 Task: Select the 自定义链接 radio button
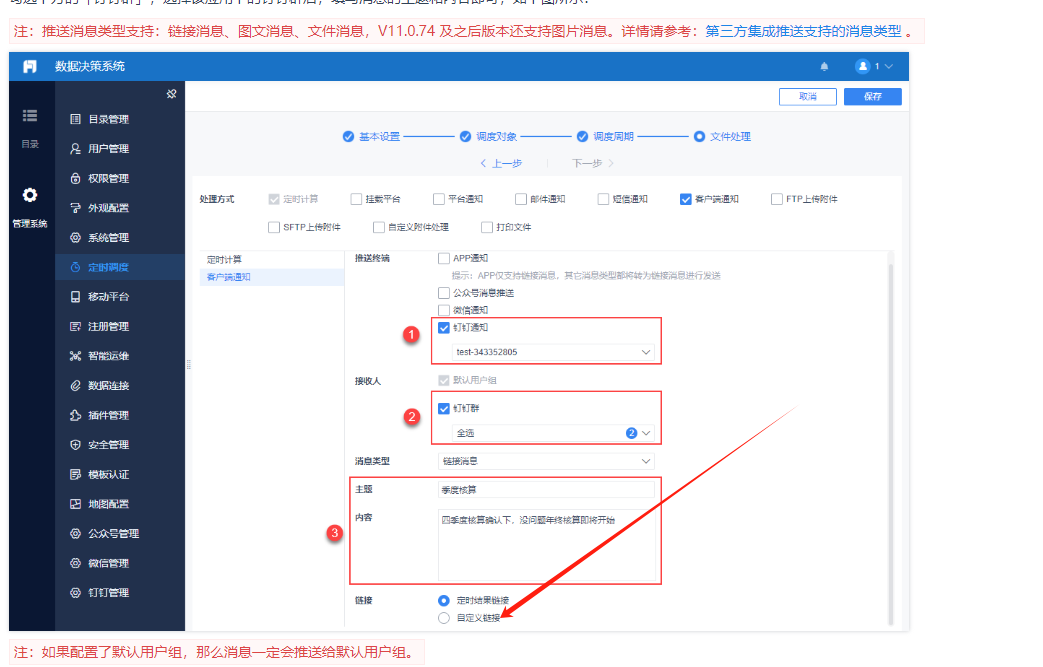point(444,618)
